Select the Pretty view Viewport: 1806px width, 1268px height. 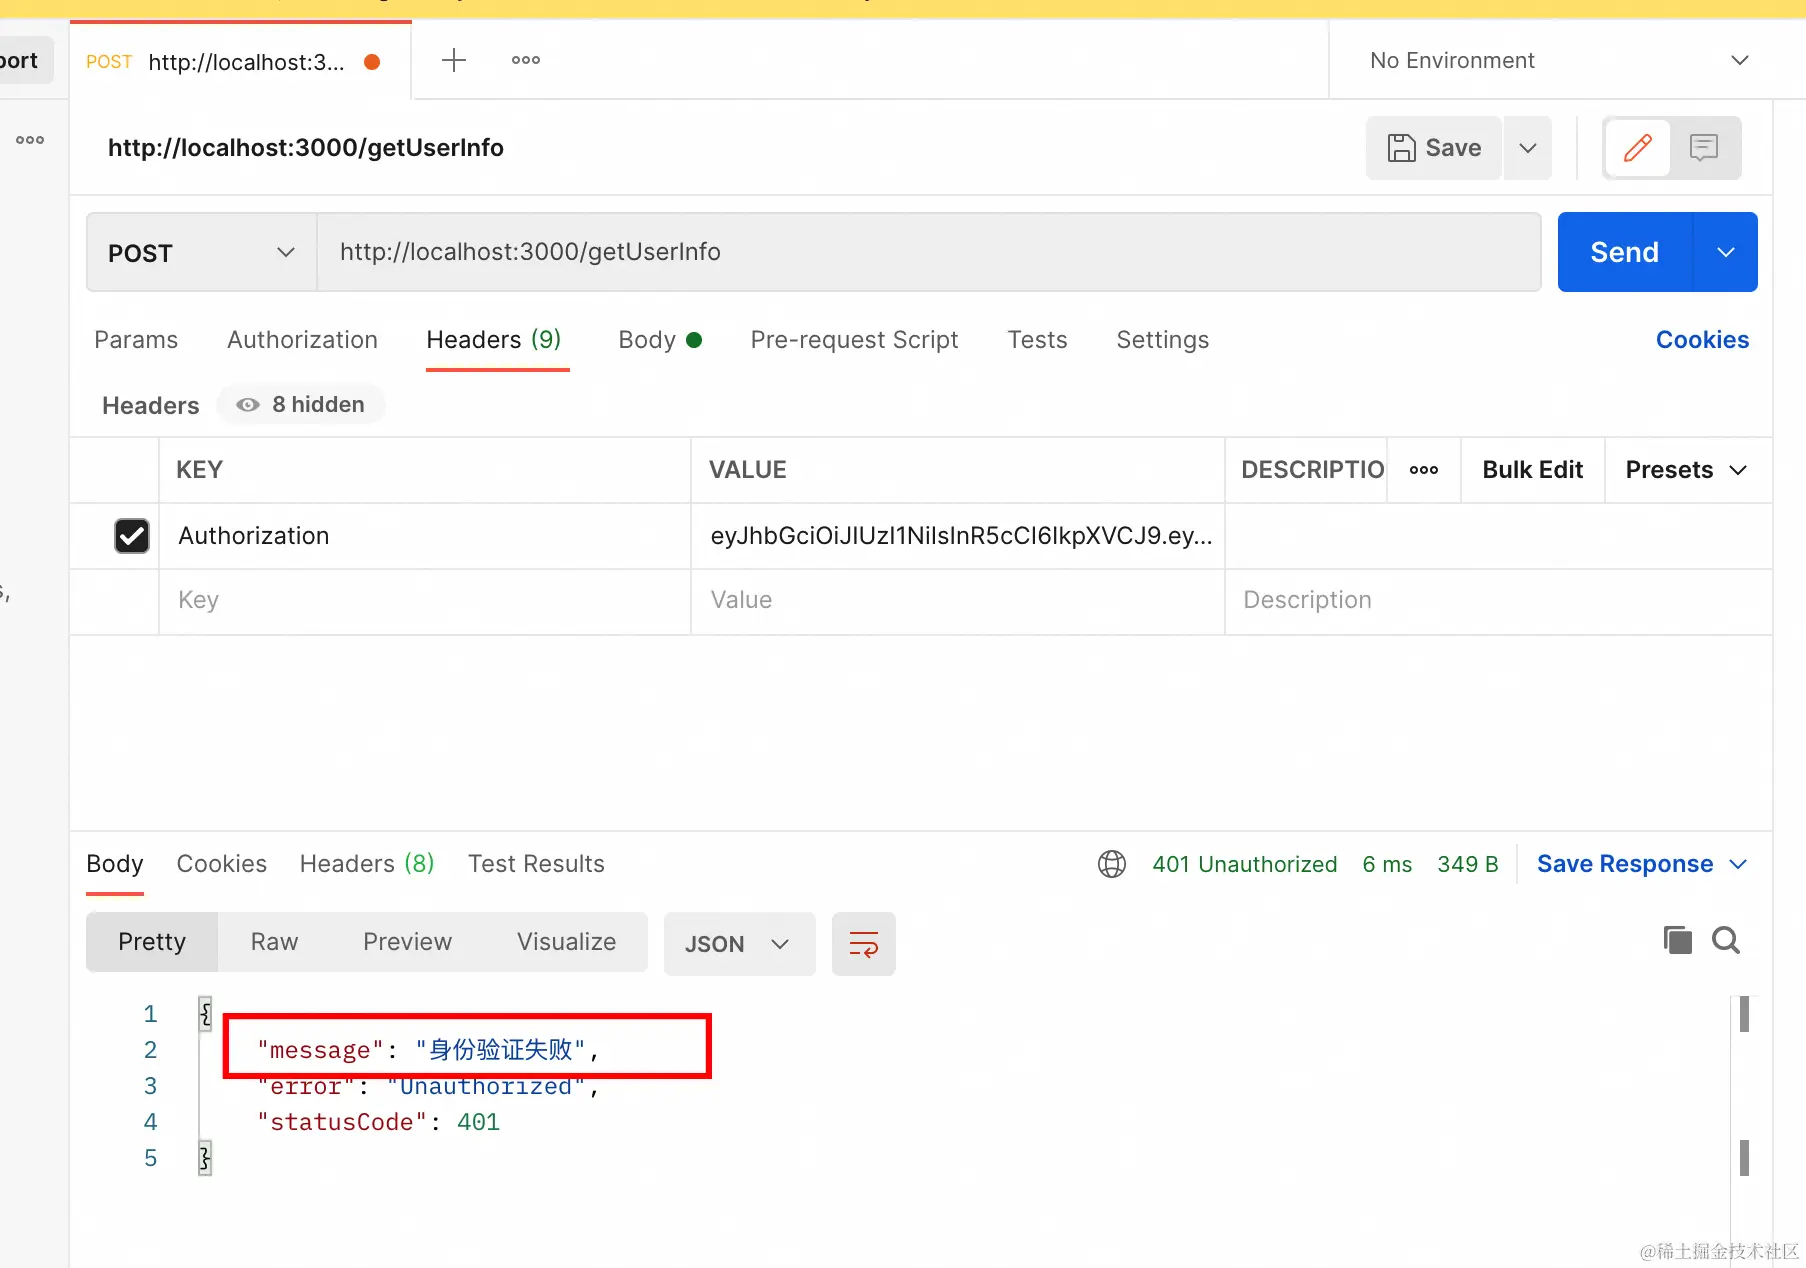pos(152,942)
